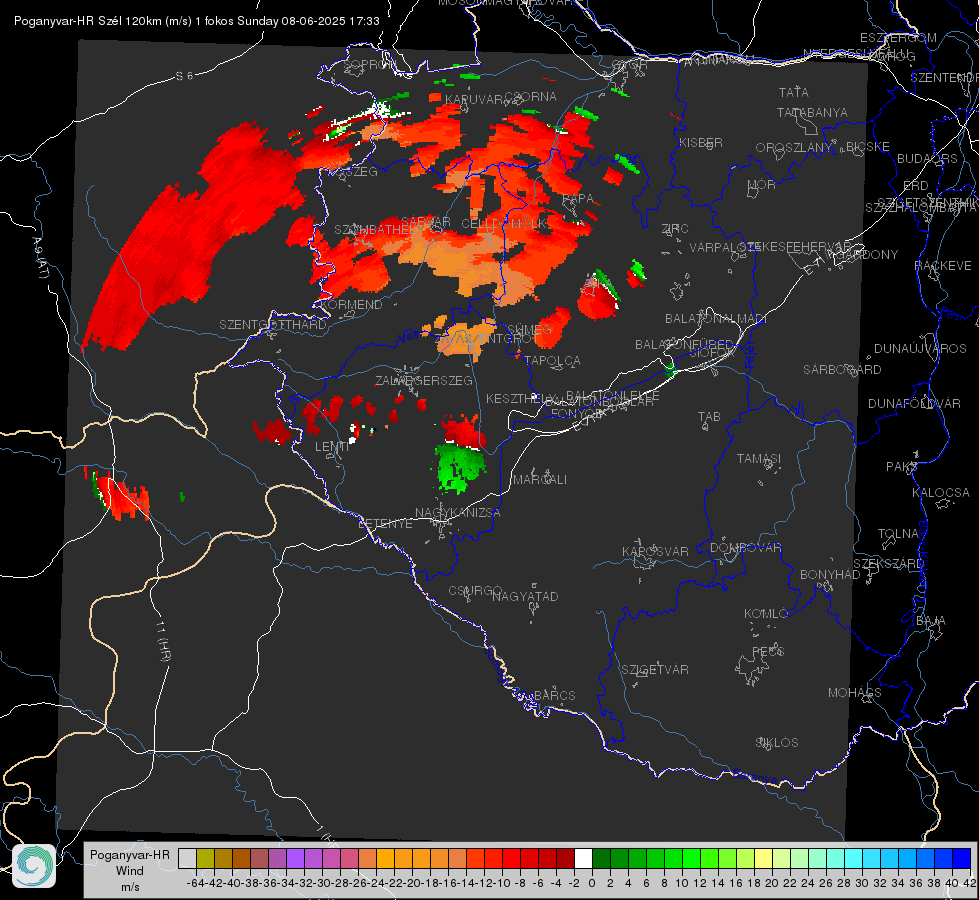Click the NAGYKANIZSA city label
979x900 pixels.
458,513
